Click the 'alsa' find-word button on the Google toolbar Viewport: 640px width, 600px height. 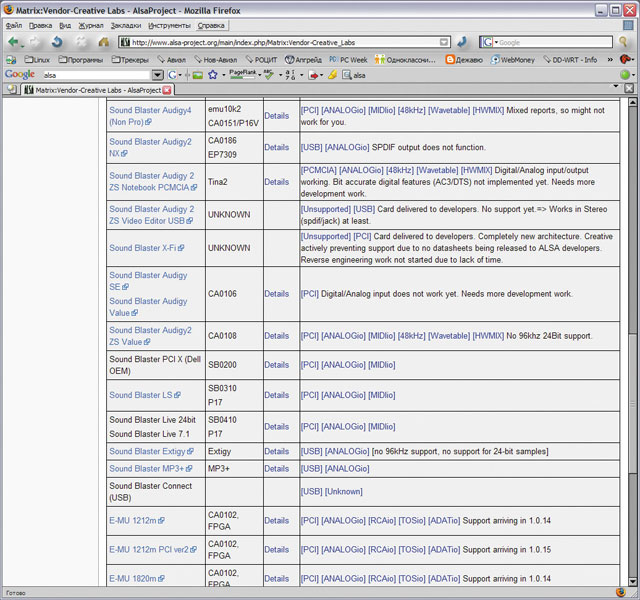[x=353, y=75]
